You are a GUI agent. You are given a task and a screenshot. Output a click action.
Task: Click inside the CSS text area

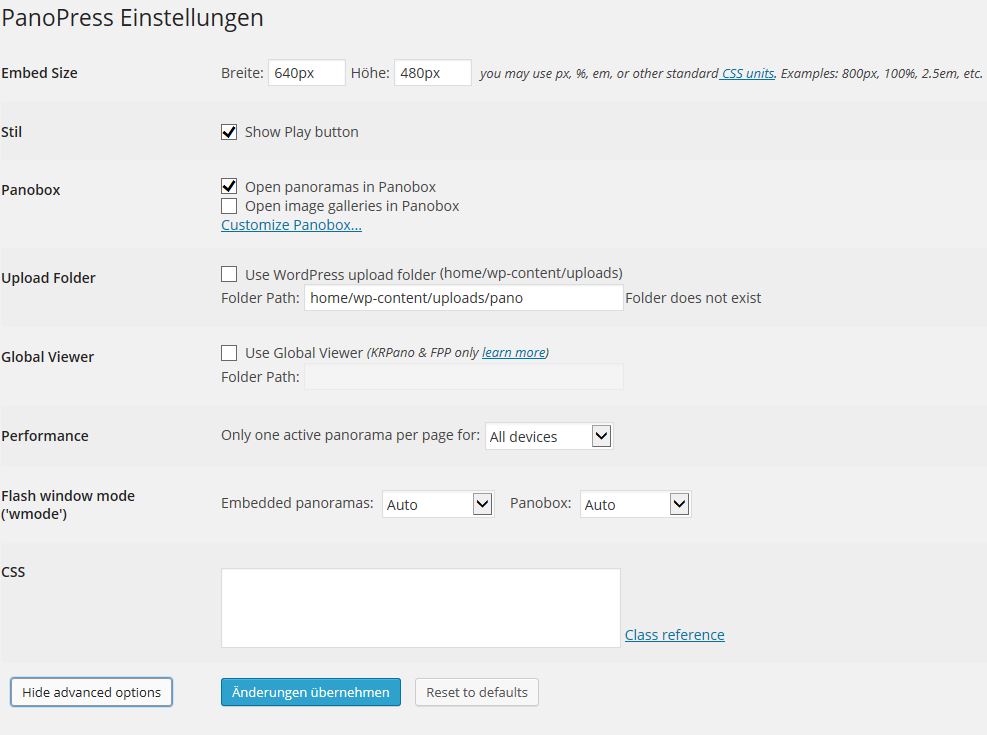(420, 608)
